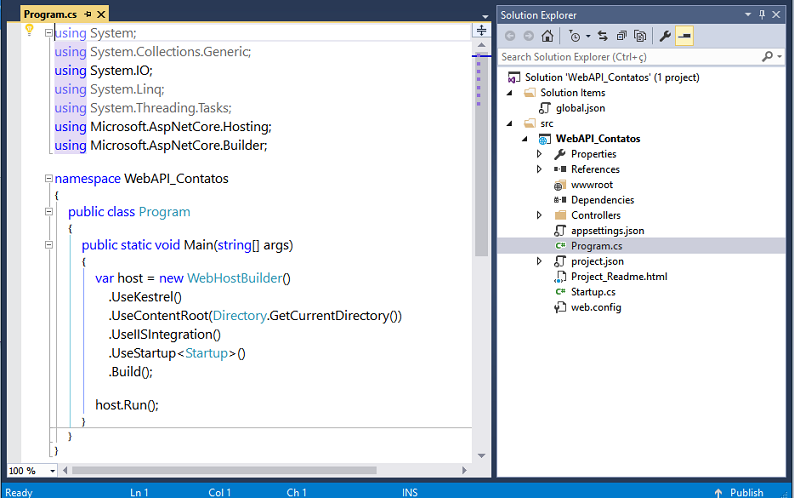
Task: Click Sync with Active Document icon
Action: (603, 36)
